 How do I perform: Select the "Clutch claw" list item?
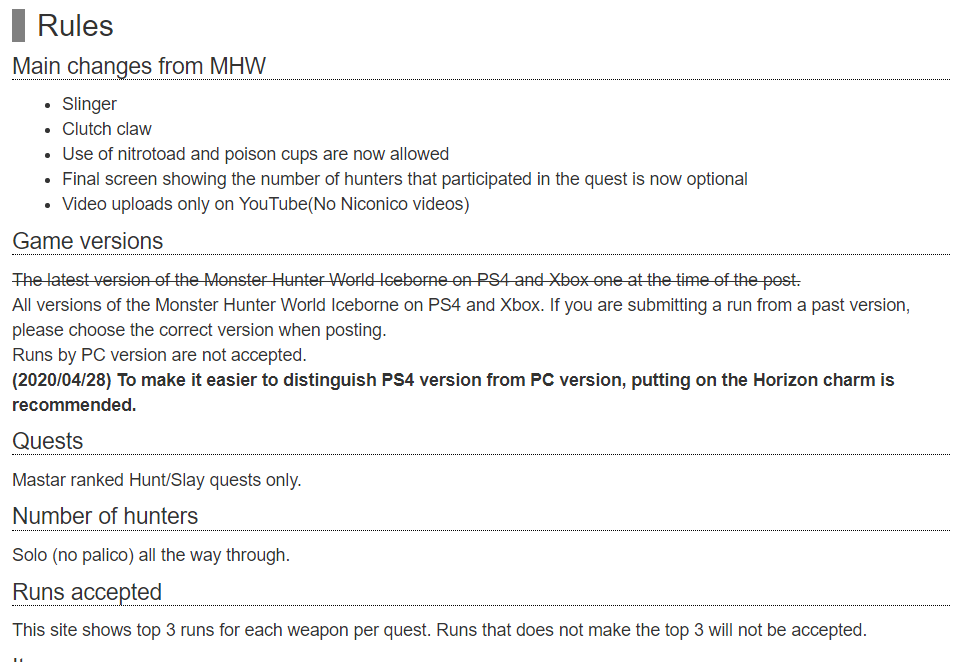(x=107, y=129)
